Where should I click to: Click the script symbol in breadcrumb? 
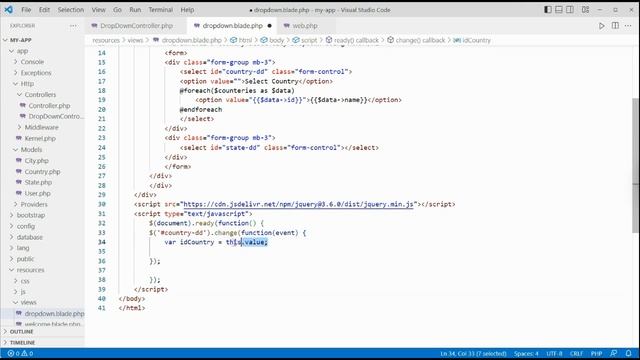tap(305, 40)
